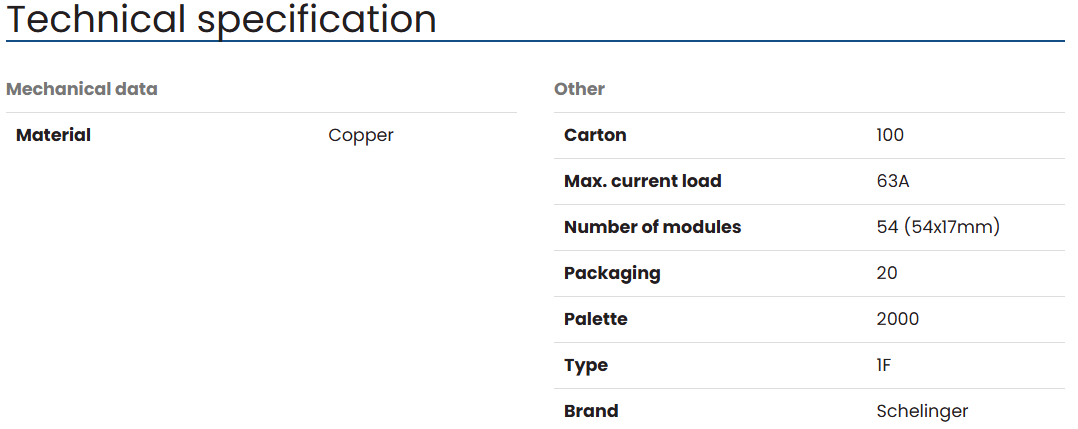This screenshot has height=429, width=1078.
Task: Select the 54 (54x17mm) modules value
Action: click(x=938, y=227)
